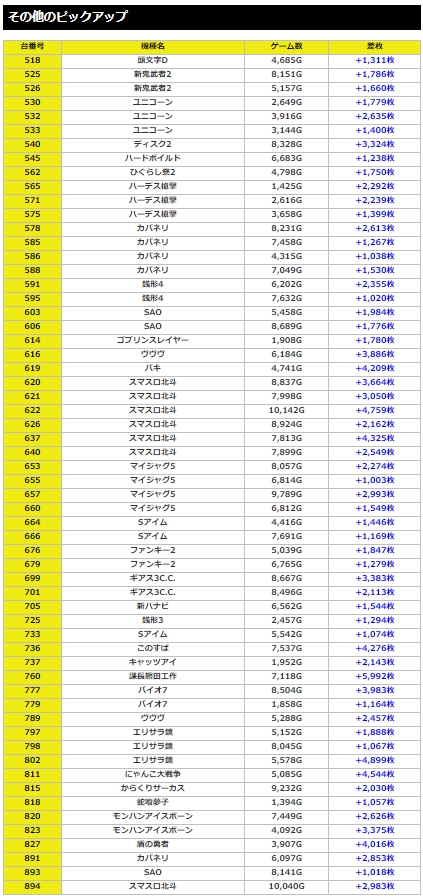Click difference value +4,899枚
Viewport: 423px width, 896px height.
pyautogui.click(x=374, y=760)
